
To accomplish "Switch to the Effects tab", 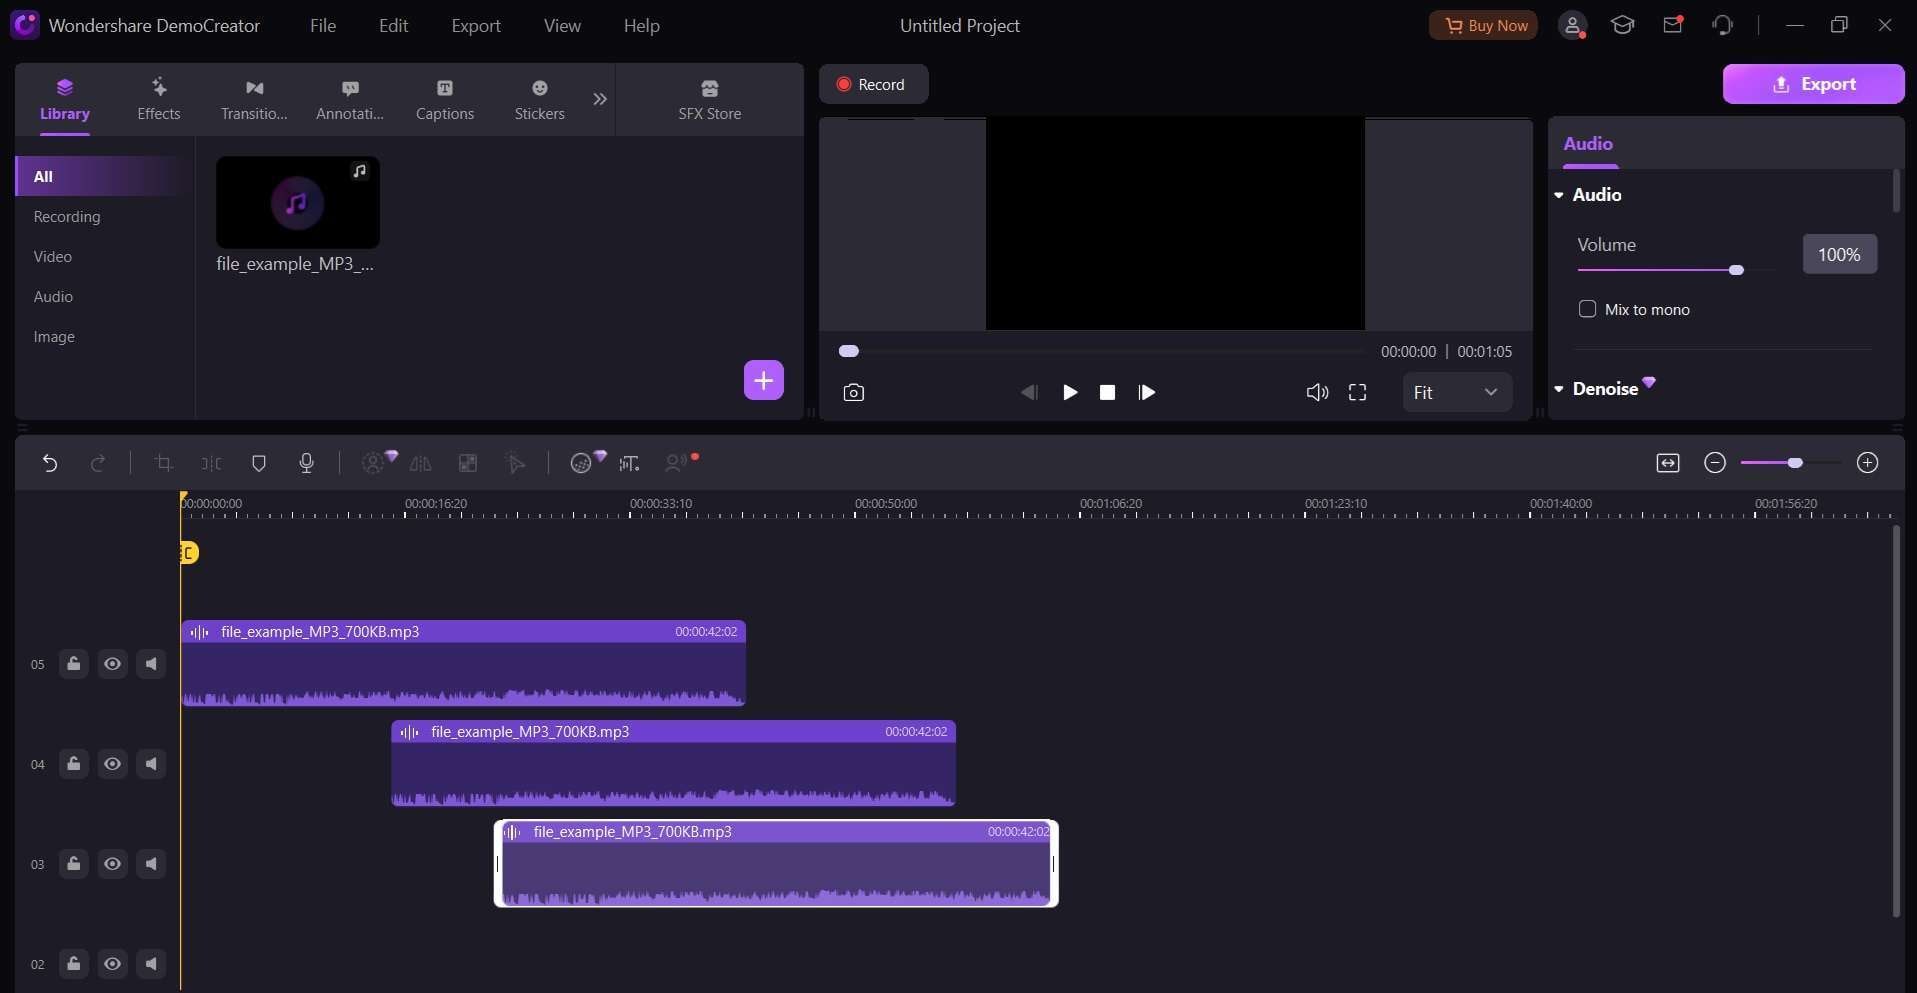I will pyautogui.click(x=159, y=99).
